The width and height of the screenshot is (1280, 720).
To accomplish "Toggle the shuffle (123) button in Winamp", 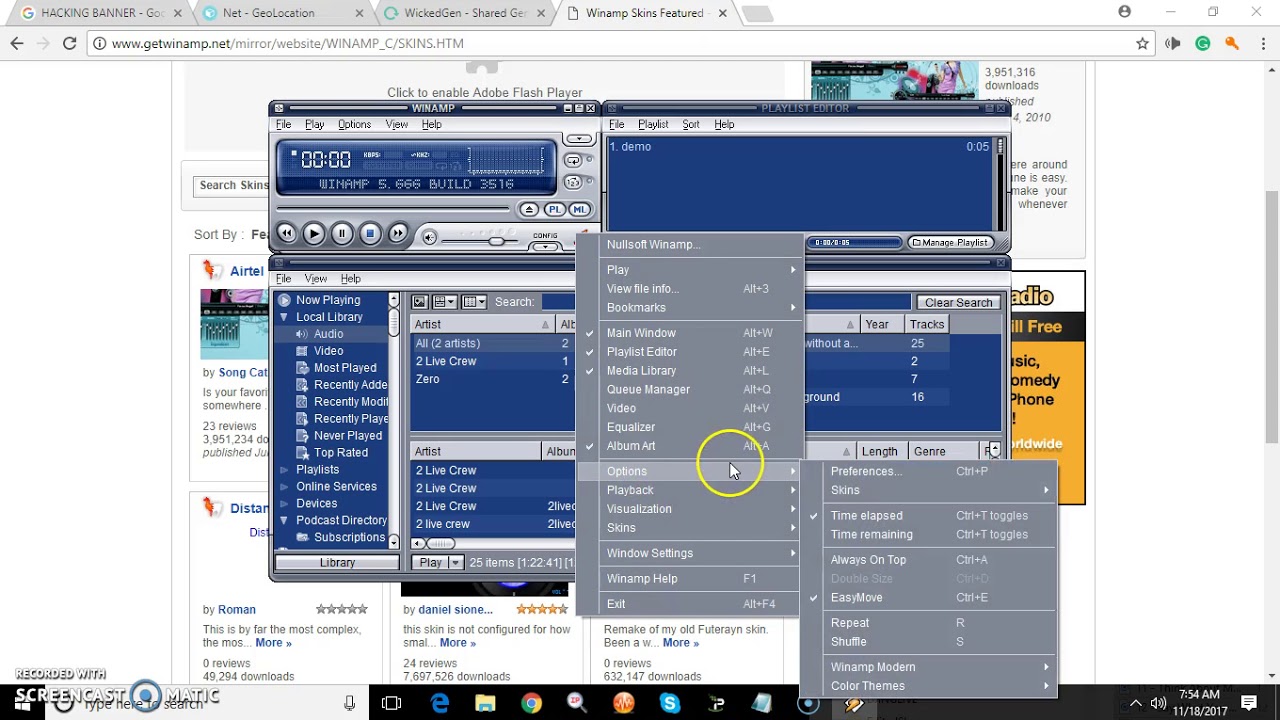I will pos(573,183).
